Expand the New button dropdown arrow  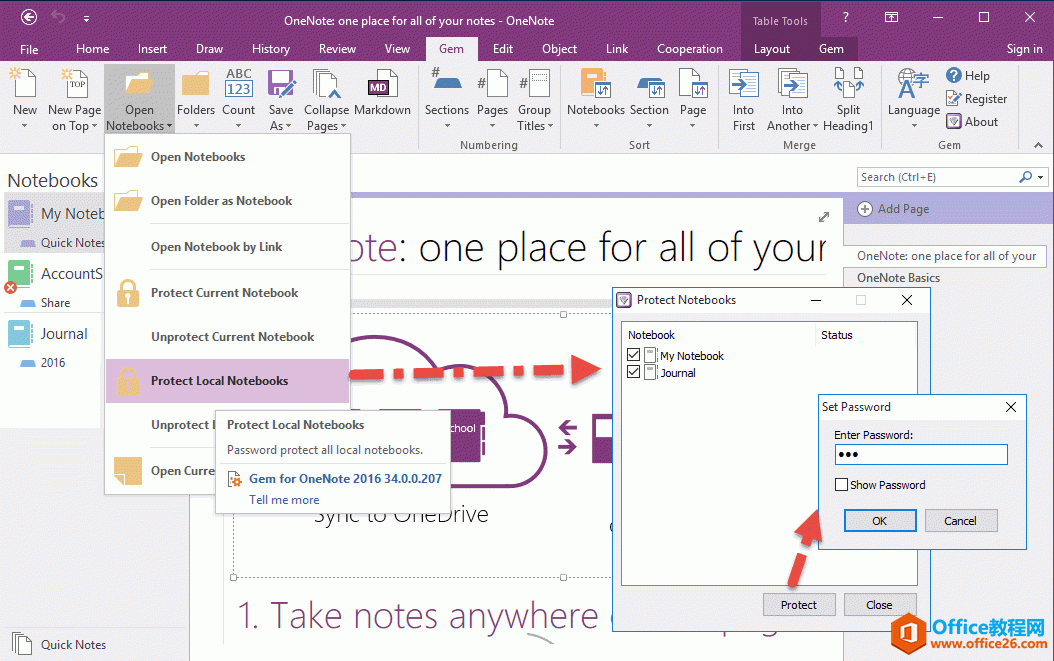click(x=23, y=125)
